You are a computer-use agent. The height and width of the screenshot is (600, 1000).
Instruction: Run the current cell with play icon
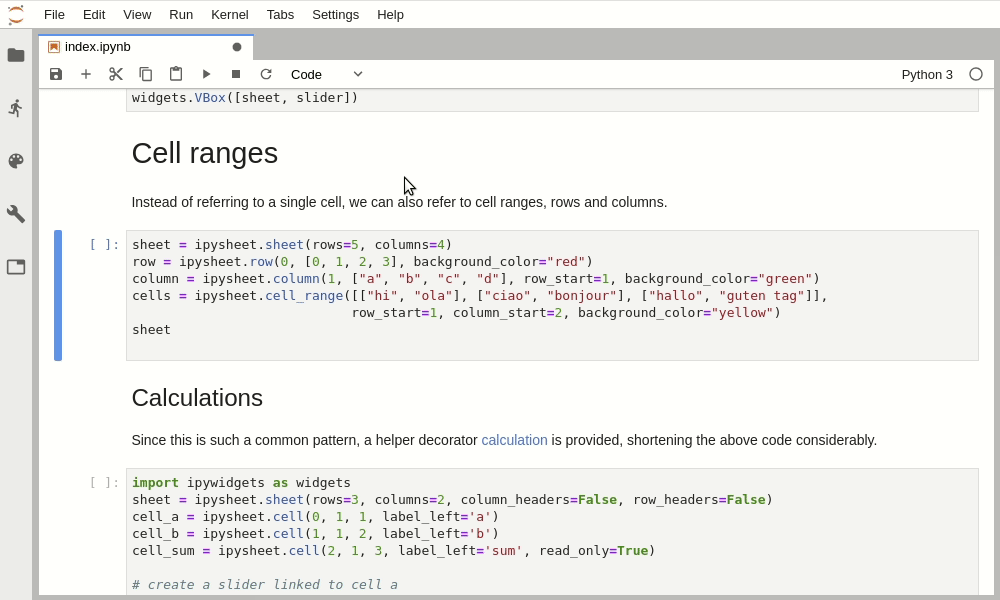point(206,74)
